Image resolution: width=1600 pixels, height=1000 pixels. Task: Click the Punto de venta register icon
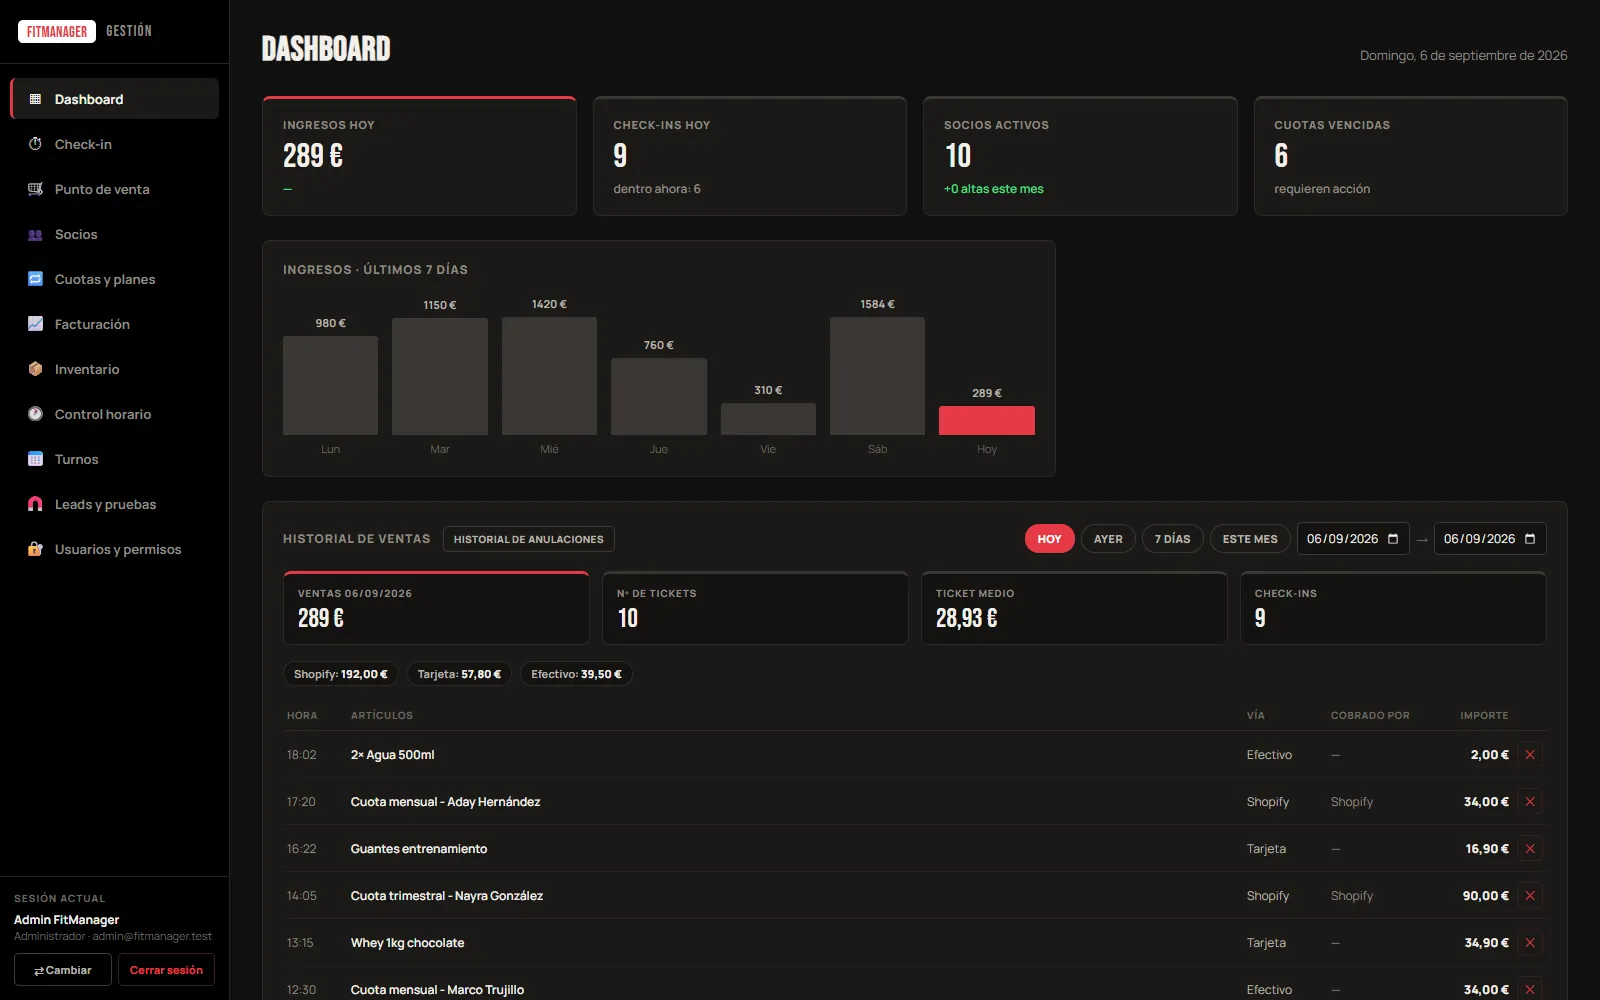35,189
